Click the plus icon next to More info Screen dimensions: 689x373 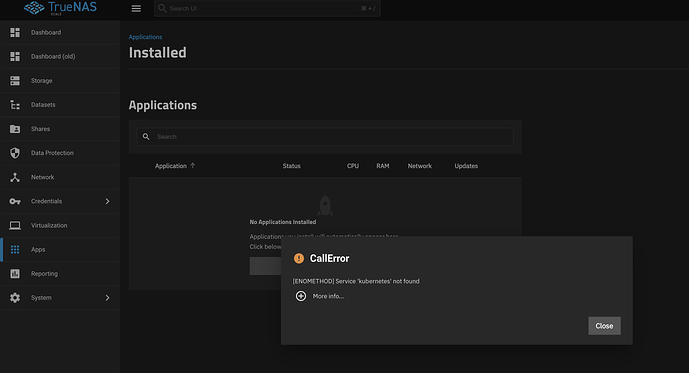pos(301,296)
